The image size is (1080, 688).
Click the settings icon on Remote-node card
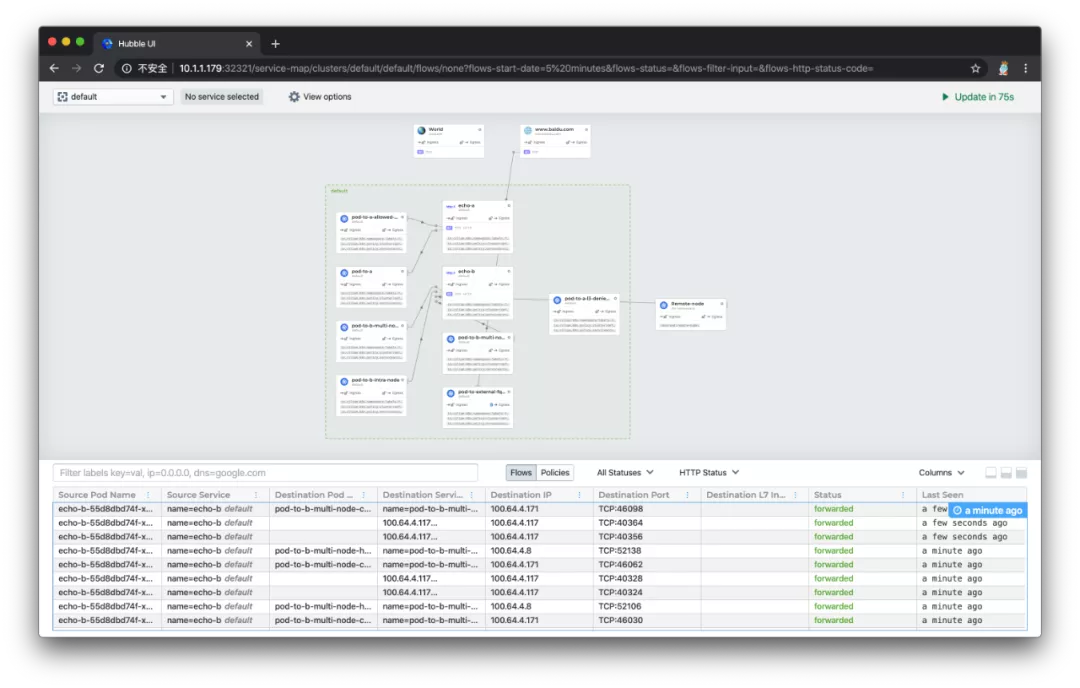coord(722,304)
